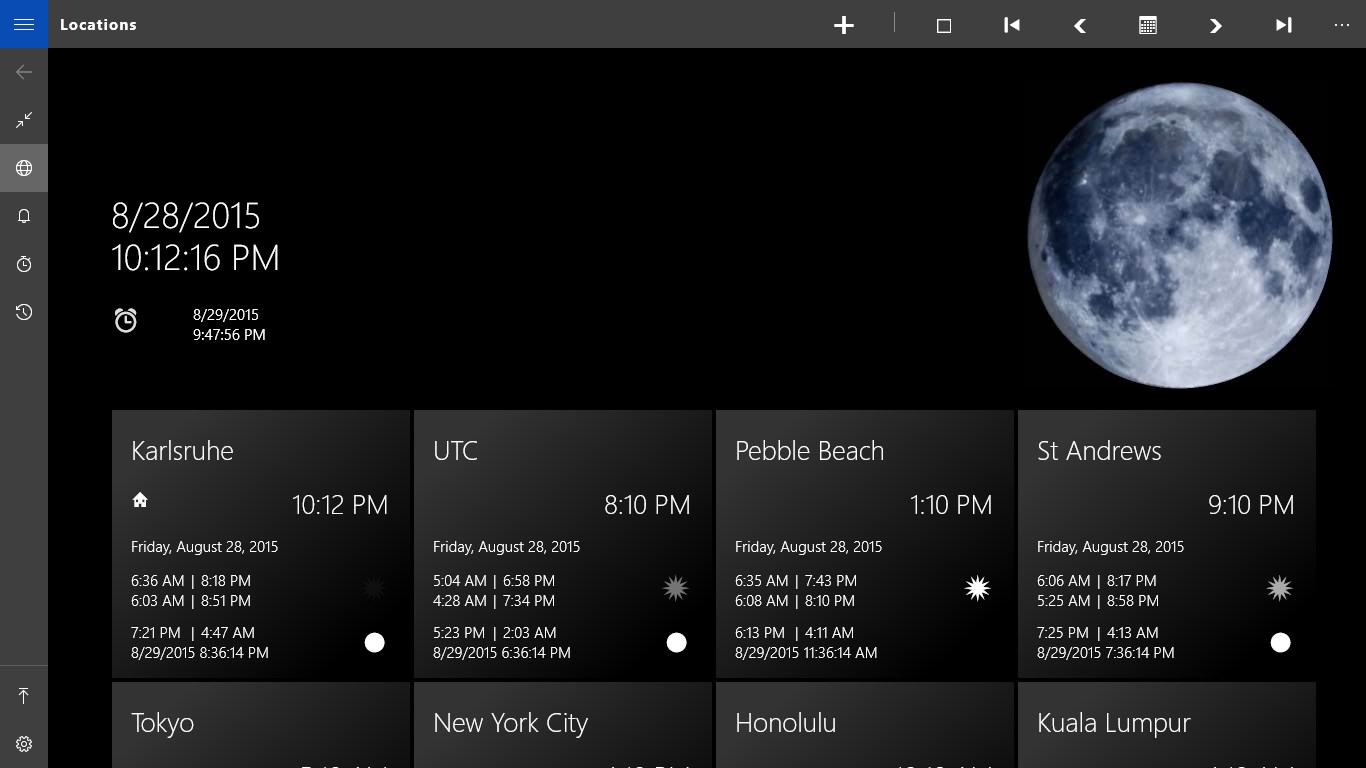The height and width of the screenshot is (768, 1366).
Task: Open the alarms bell page
Action: [24, 216]
